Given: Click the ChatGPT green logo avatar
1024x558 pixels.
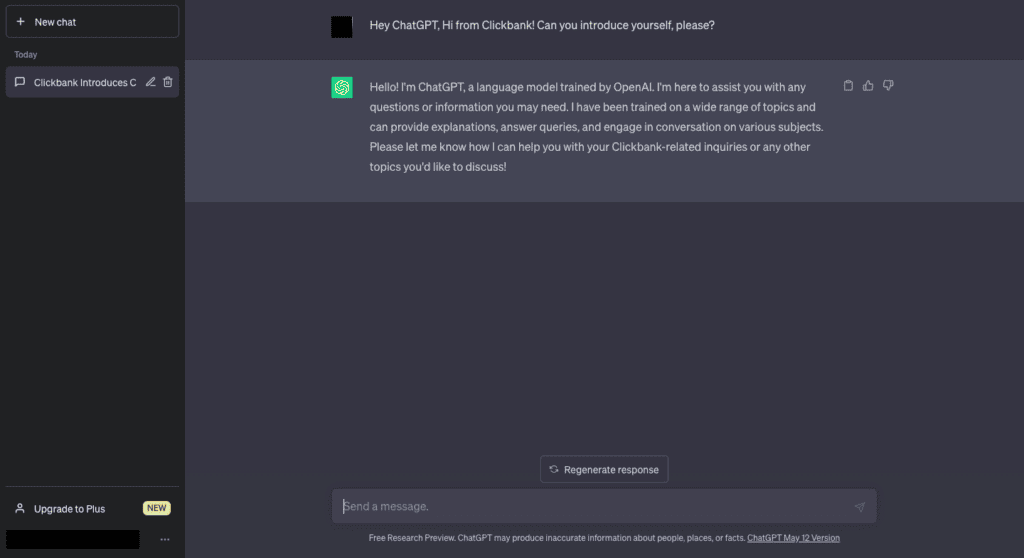Looking at the screenshot, I should pyautogui.click(x=342, y=87).
